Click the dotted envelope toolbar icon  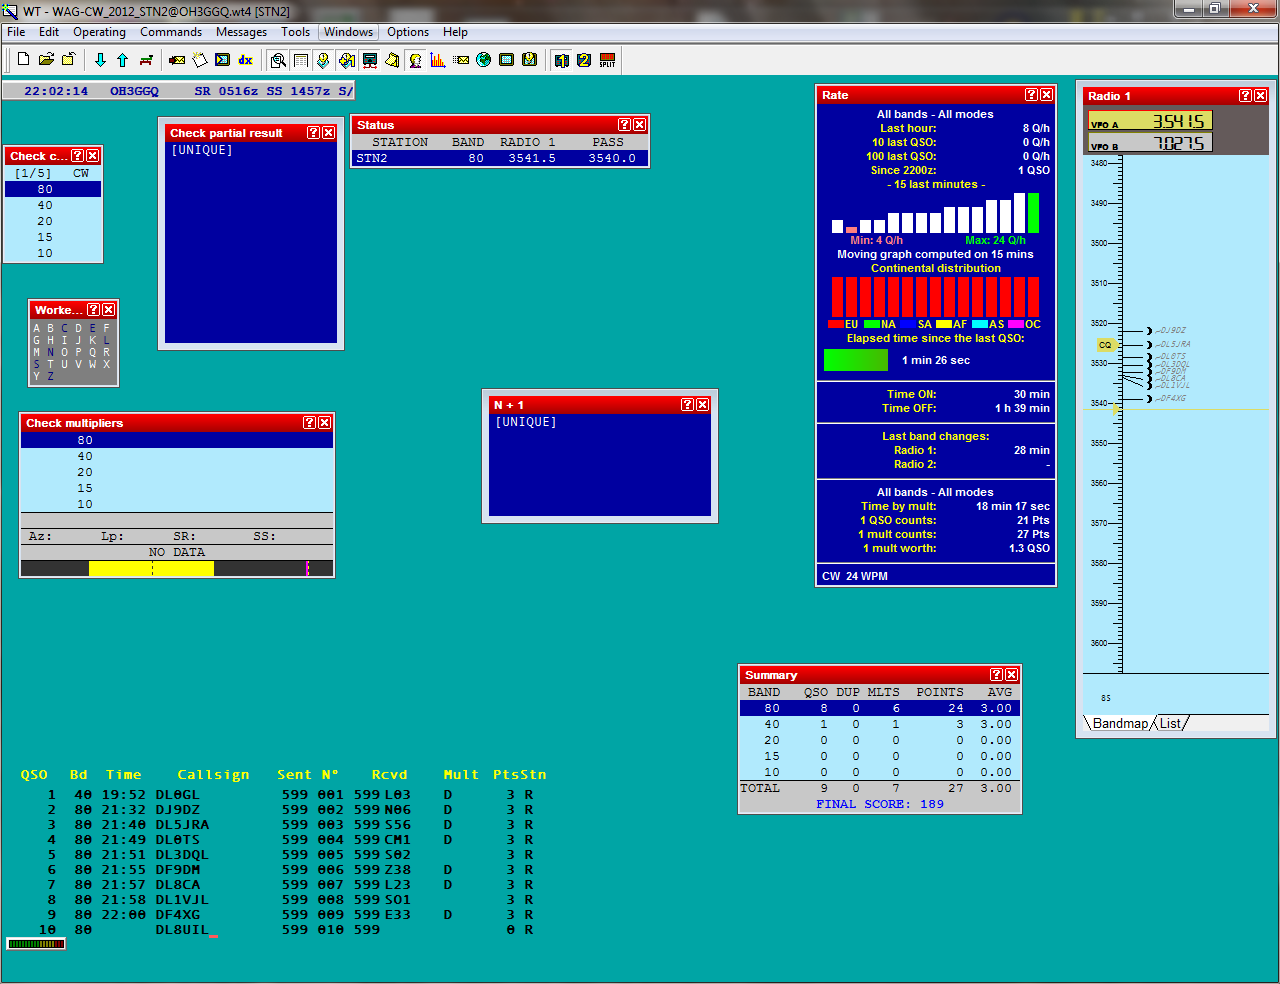click(461, 60)
